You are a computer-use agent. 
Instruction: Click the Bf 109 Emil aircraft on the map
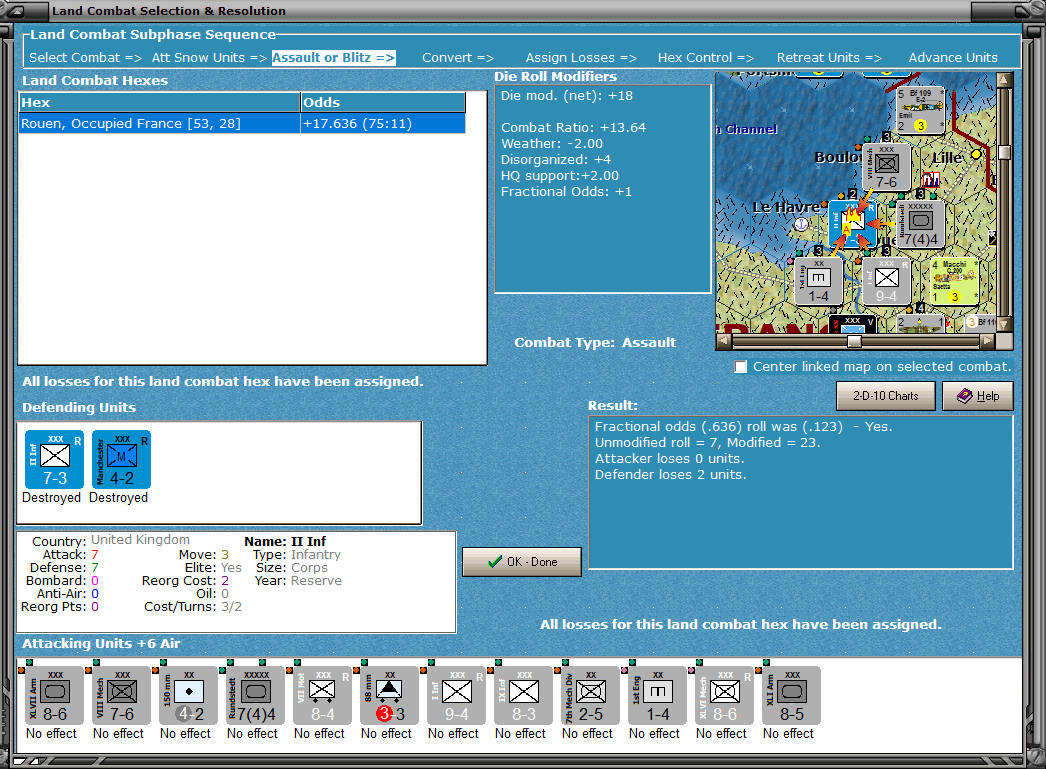920,110
